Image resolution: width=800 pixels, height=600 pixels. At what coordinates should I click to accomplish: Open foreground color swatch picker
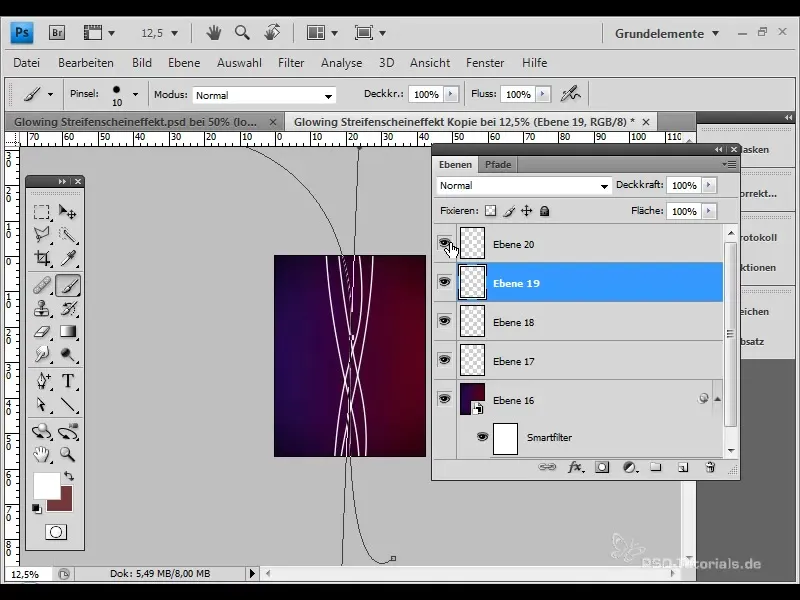(x=45, y=485)
